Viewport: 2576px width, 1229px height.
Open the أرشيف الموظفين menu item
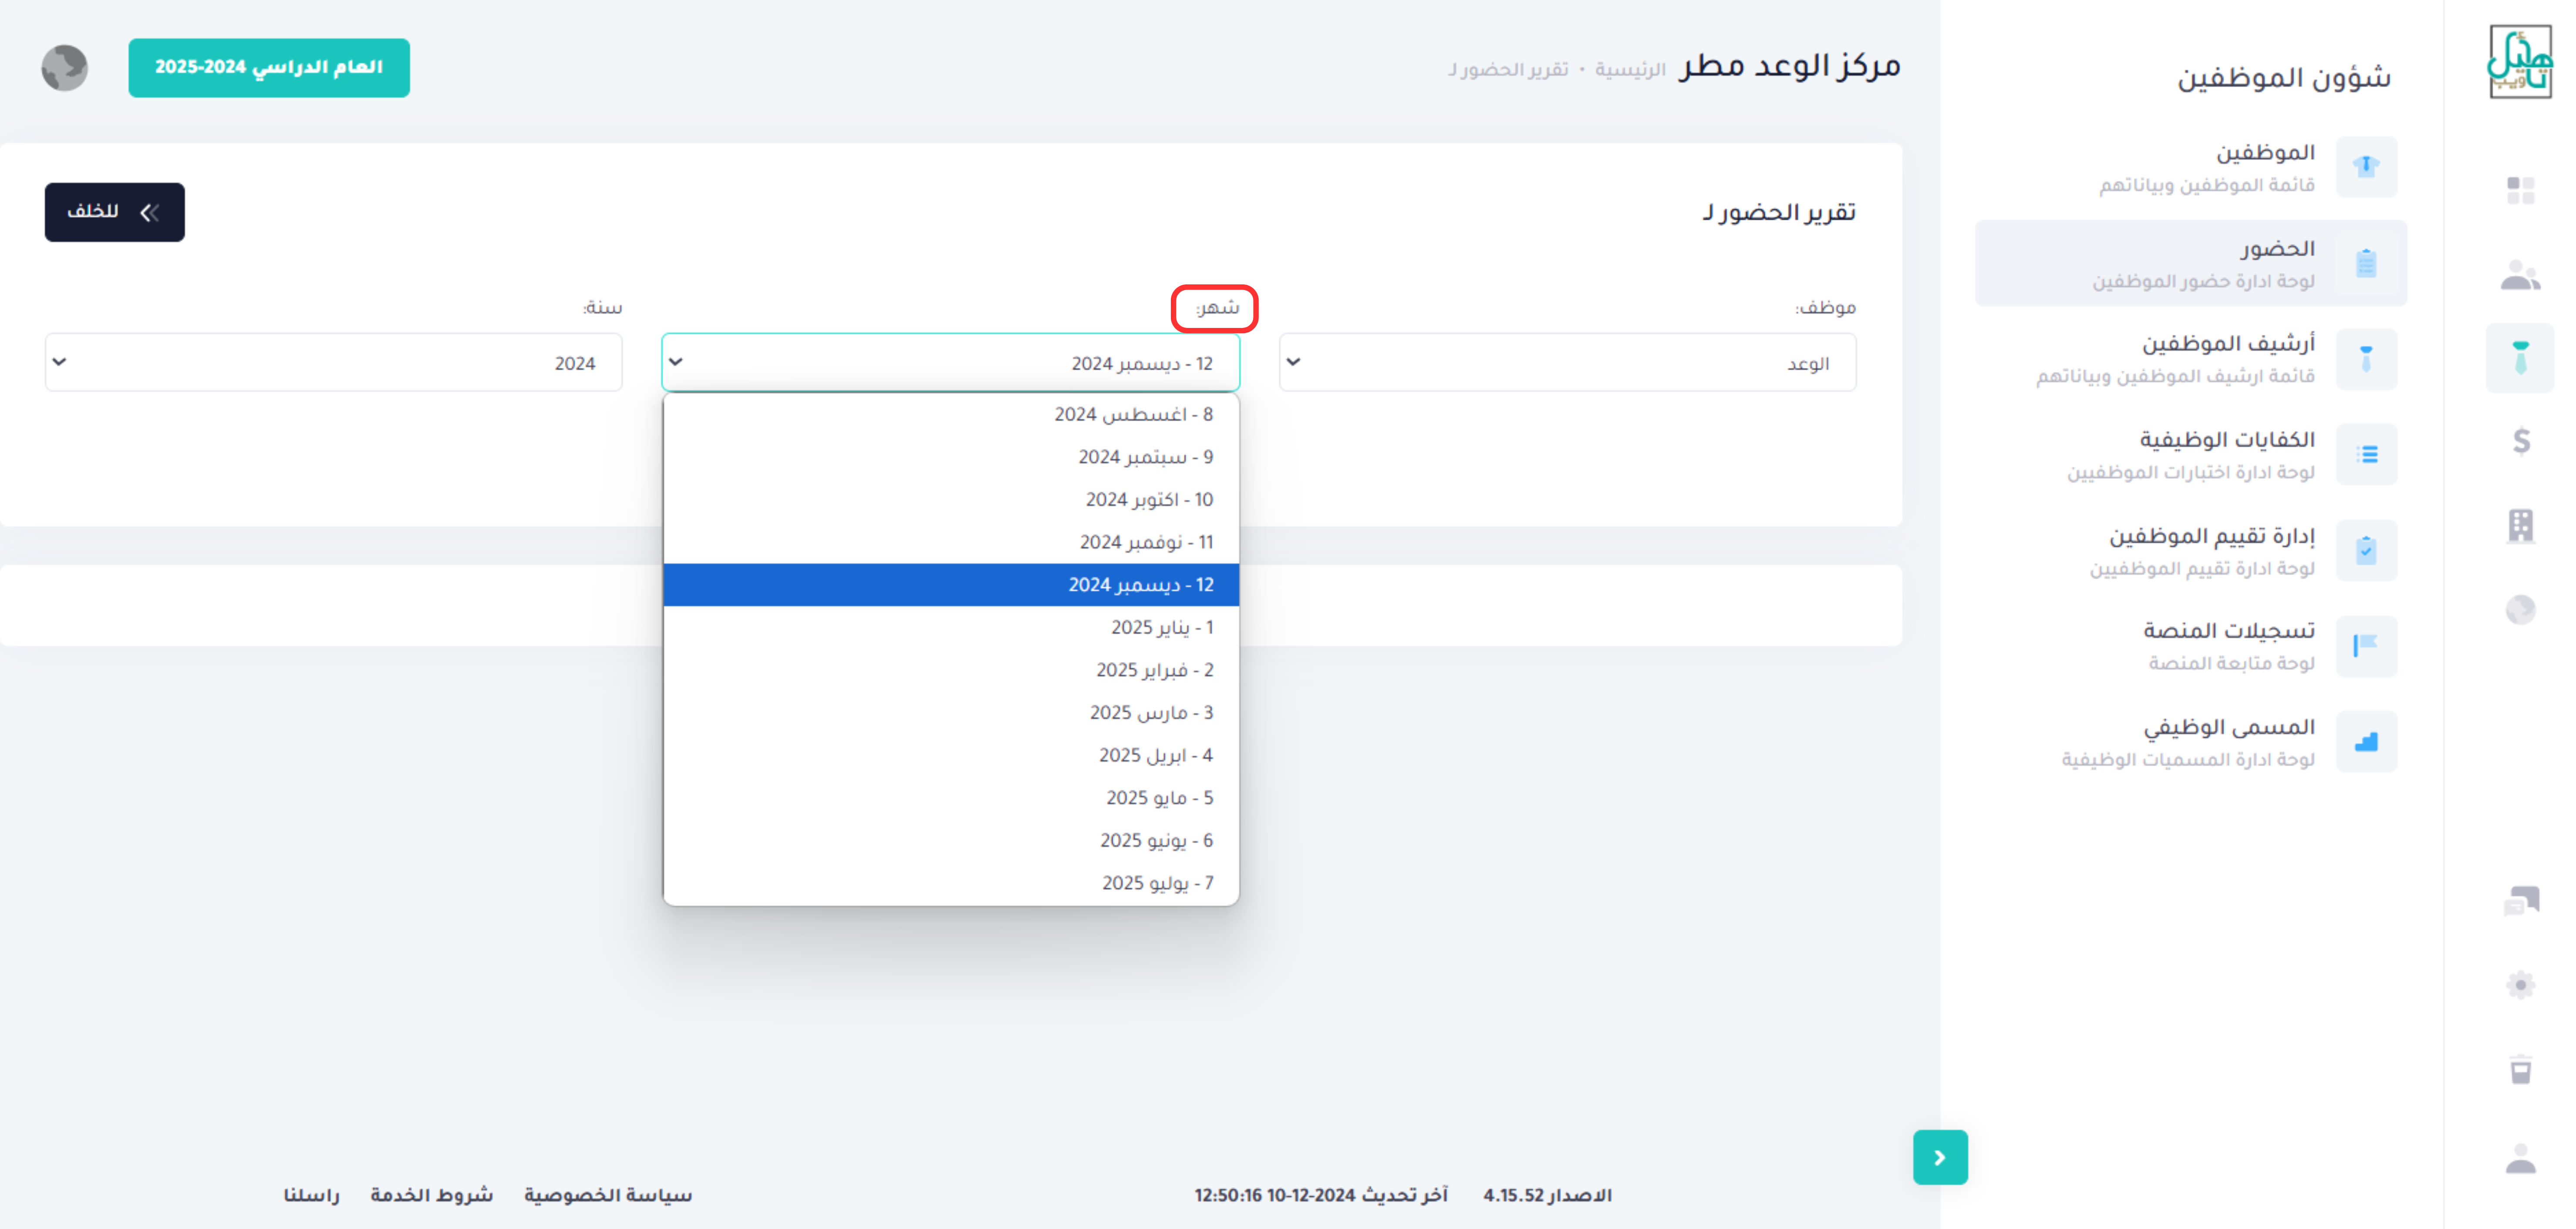pos(2190,358)
